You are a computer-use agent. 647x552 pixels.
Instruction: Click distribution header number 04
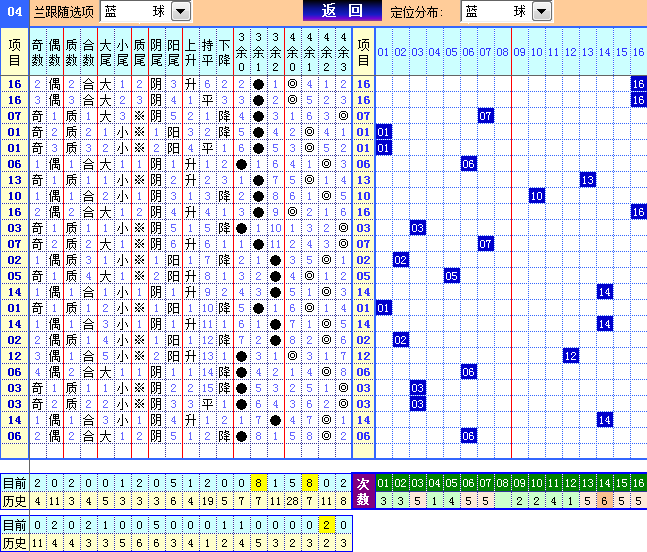click(x=434, y=52)
